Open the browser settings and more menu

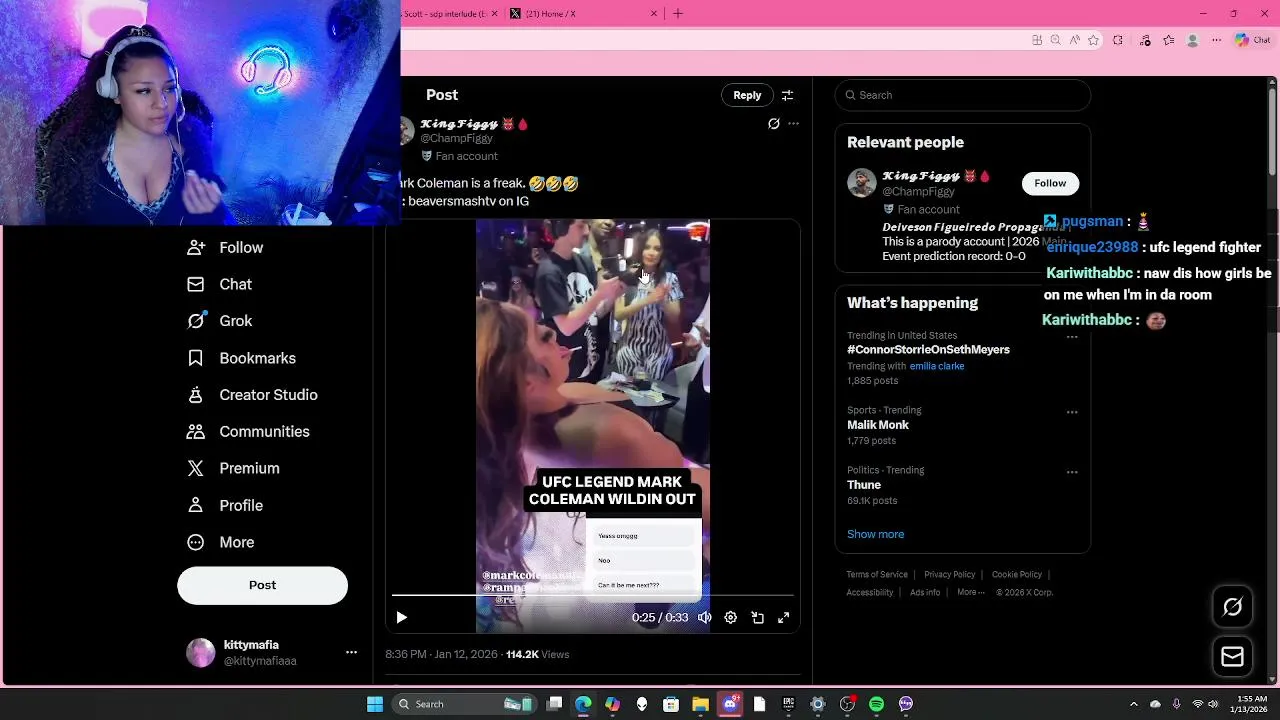pyautogui.click(x=1216, y=40)
